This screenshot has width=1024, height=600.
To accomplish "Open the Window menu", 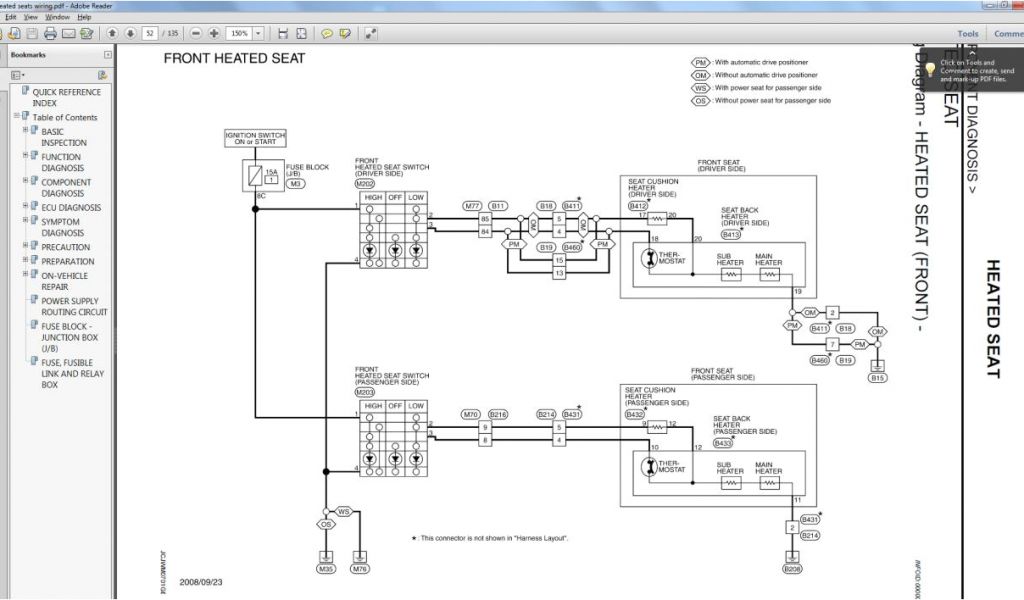I will coord(58,17).
